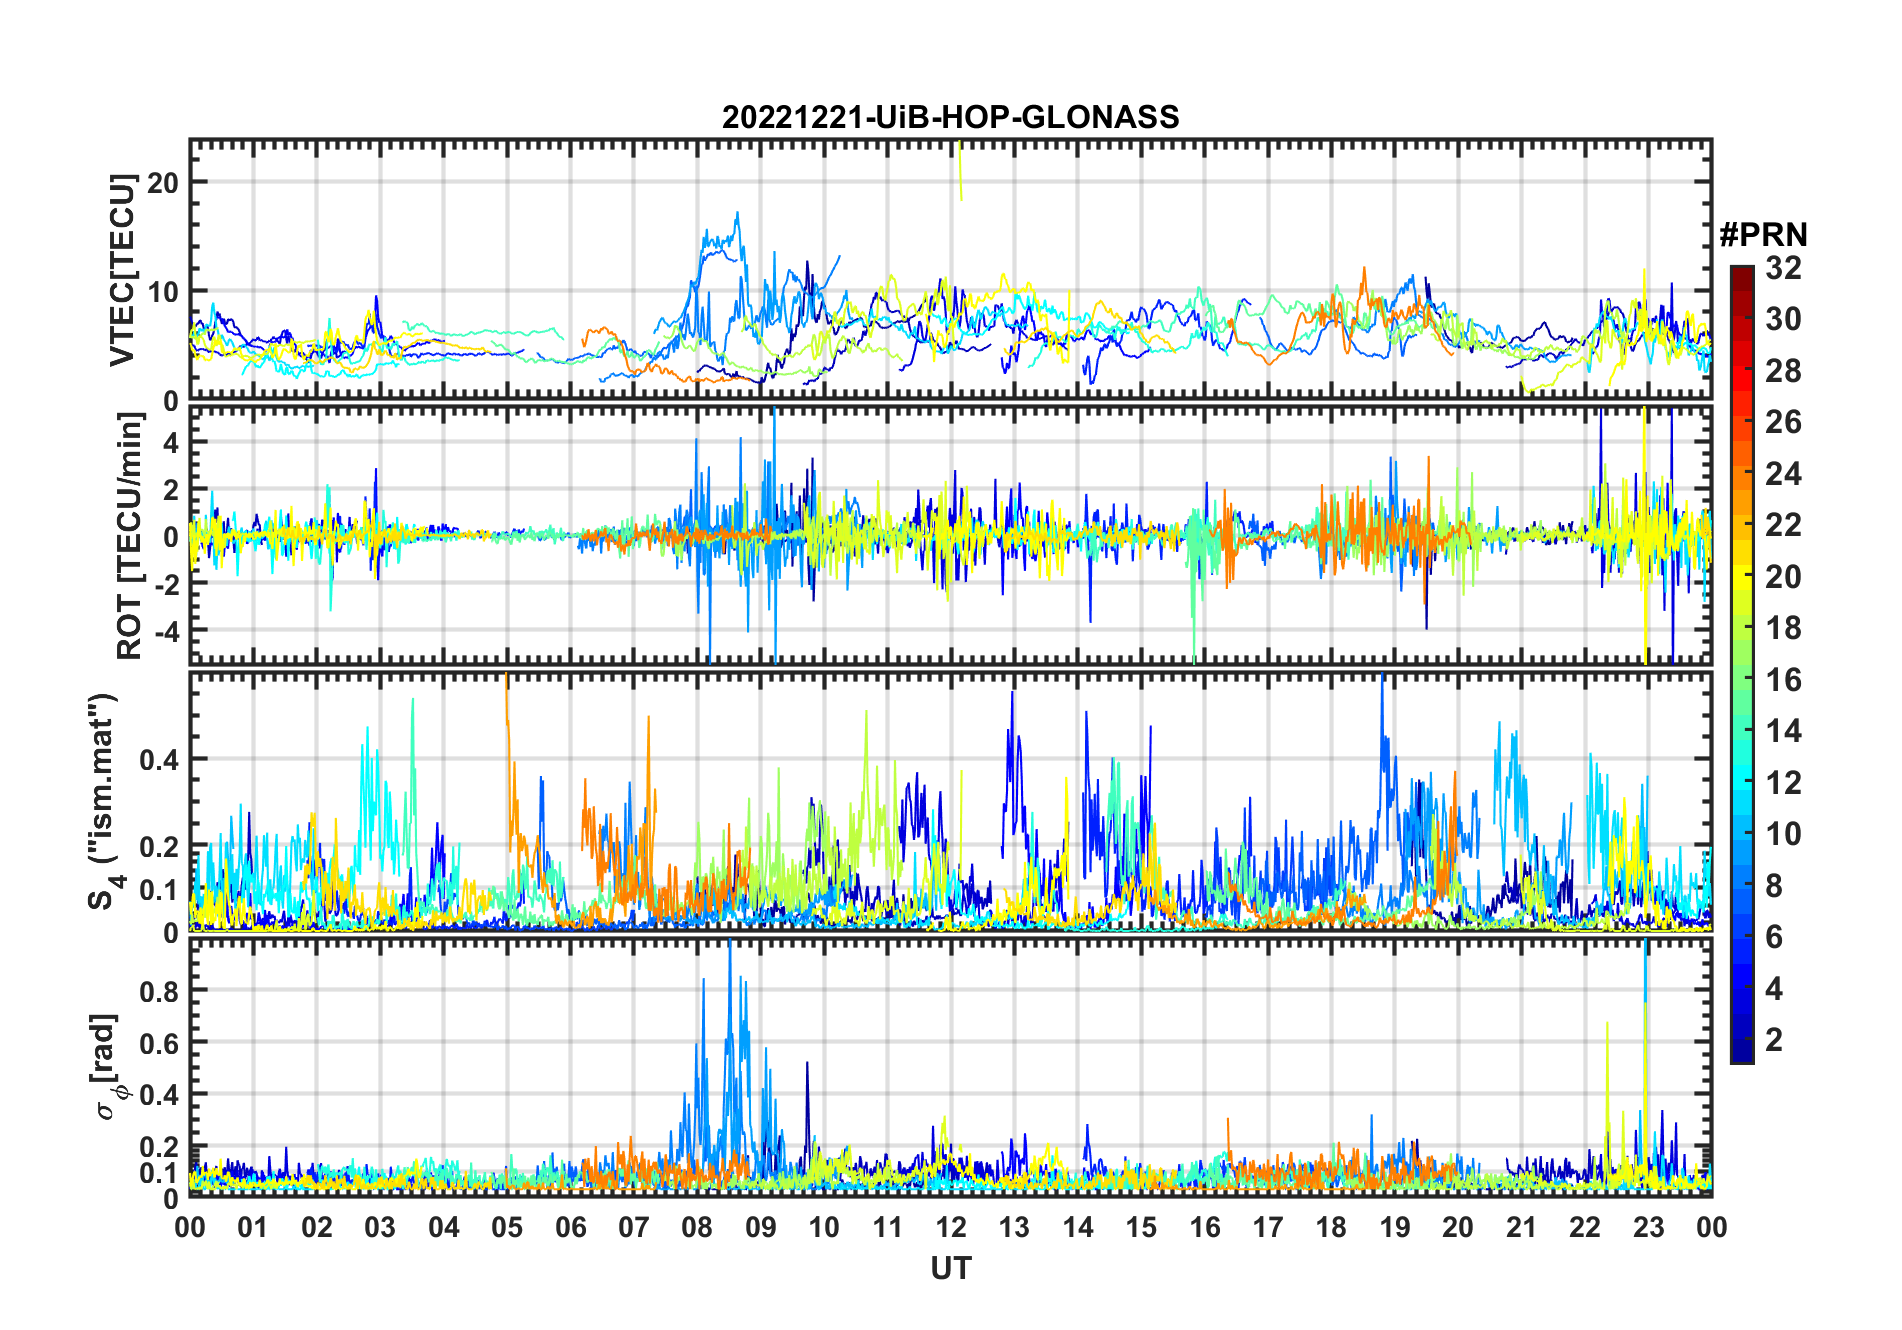Click x-axis tick label 19
Image resolution: width=1902 pixels, height=1330 pixels.
[x=1395, y=1227]
